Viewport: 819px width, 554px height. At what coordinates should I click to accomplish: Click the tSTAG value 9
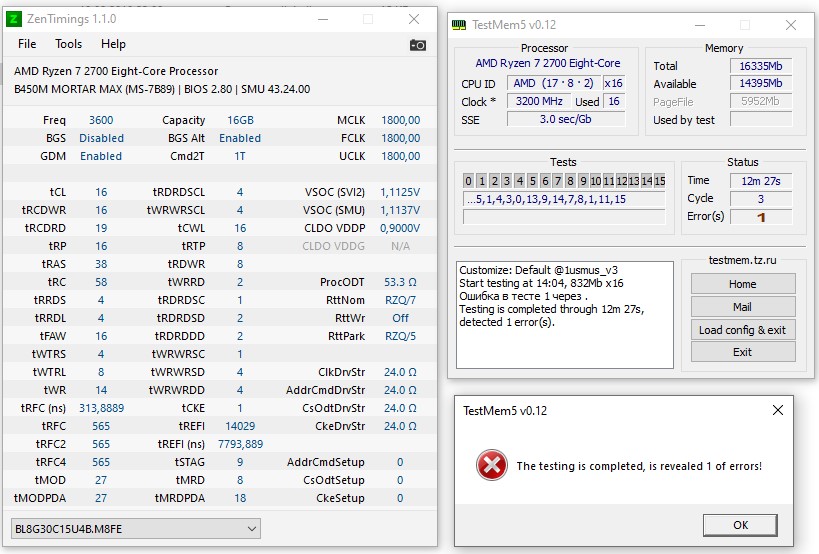point(240,462)
